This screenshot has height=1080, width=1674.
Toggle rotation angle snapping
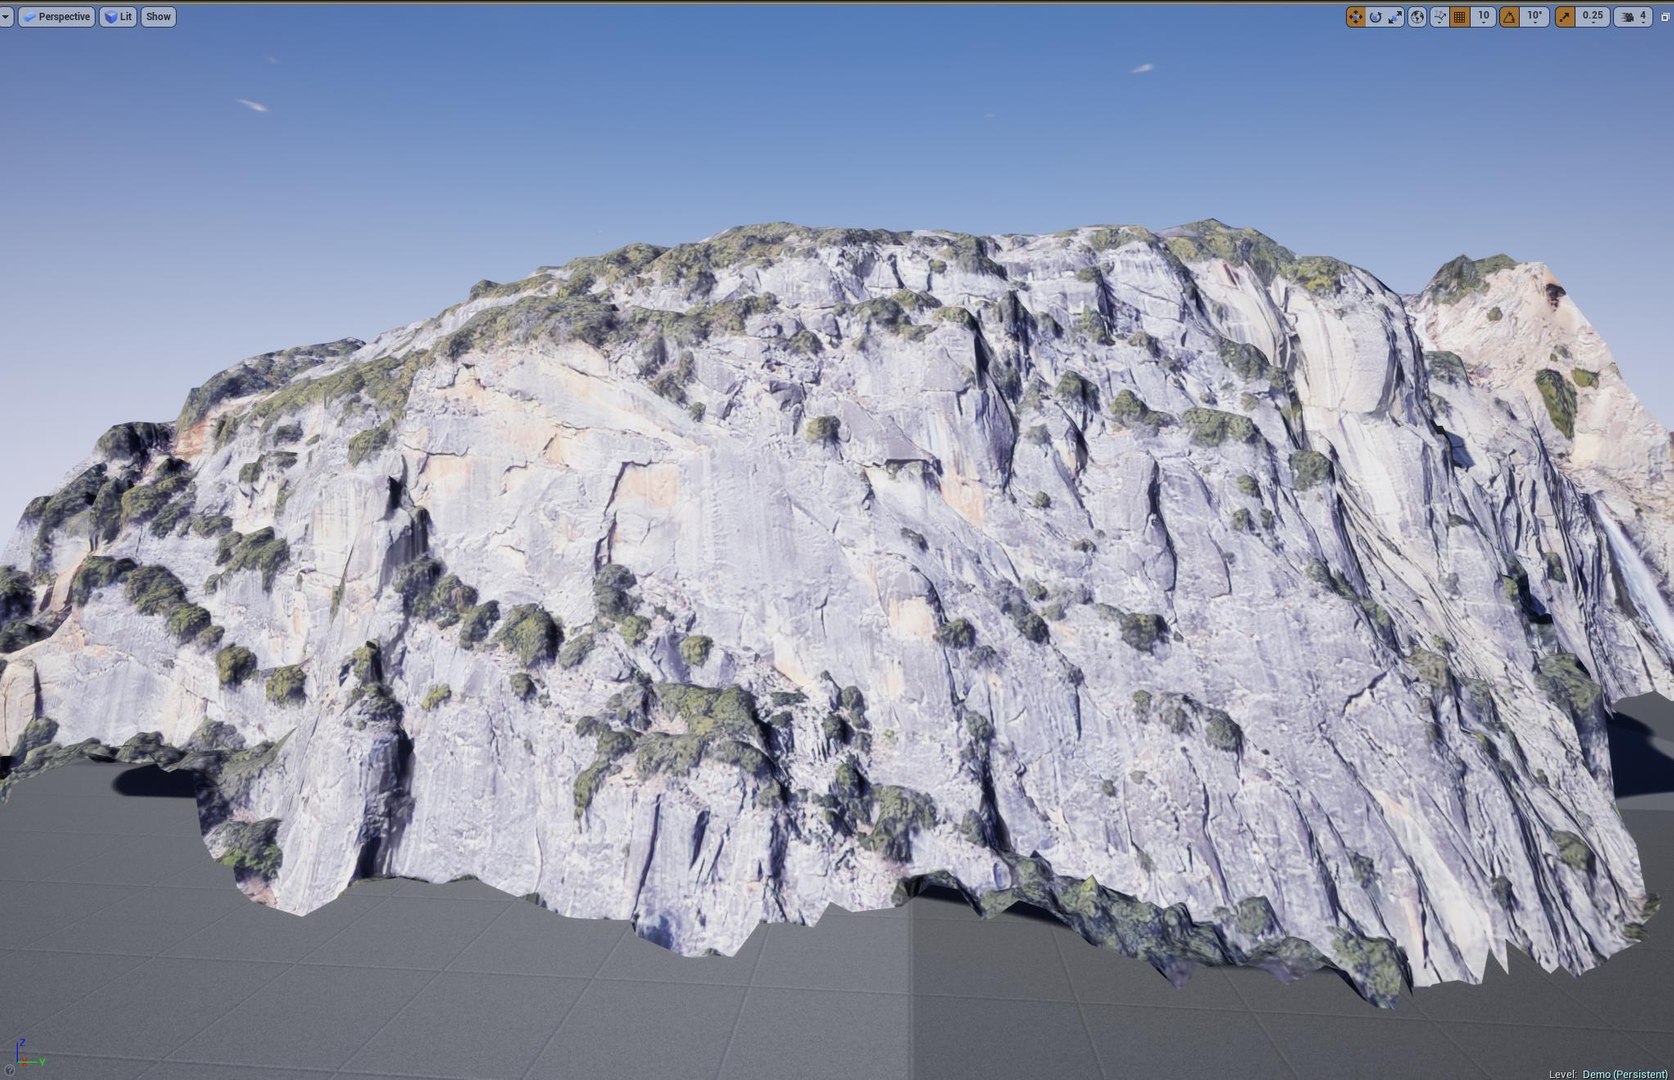pos(1509,16)
